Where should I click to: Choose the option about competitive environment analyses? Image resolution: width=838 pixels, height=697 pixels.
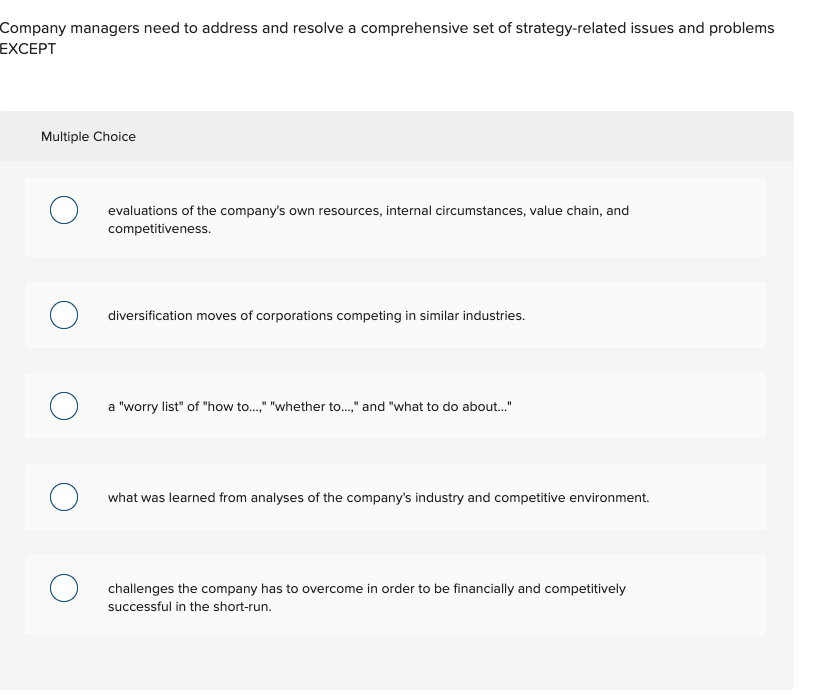[x=378, y=497]
